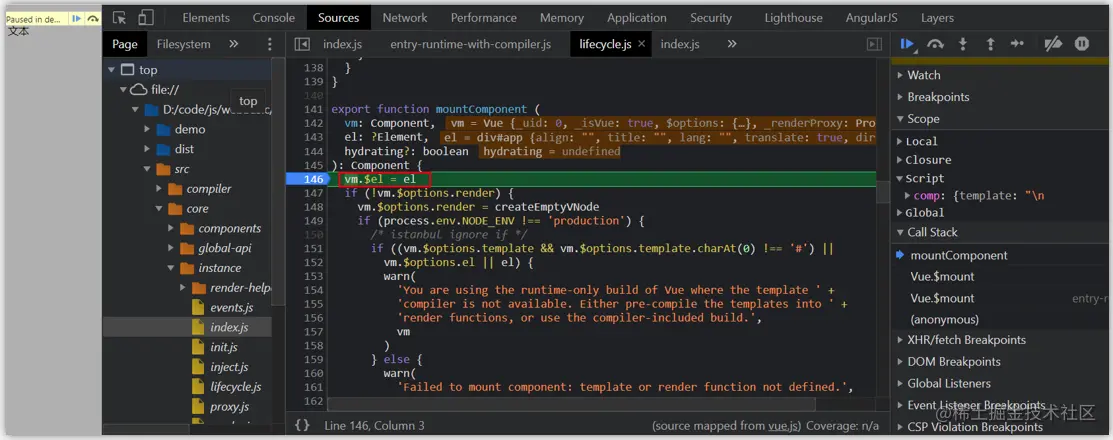Activate the inspect element picker
1113x440 pixels.
[119, 18]
